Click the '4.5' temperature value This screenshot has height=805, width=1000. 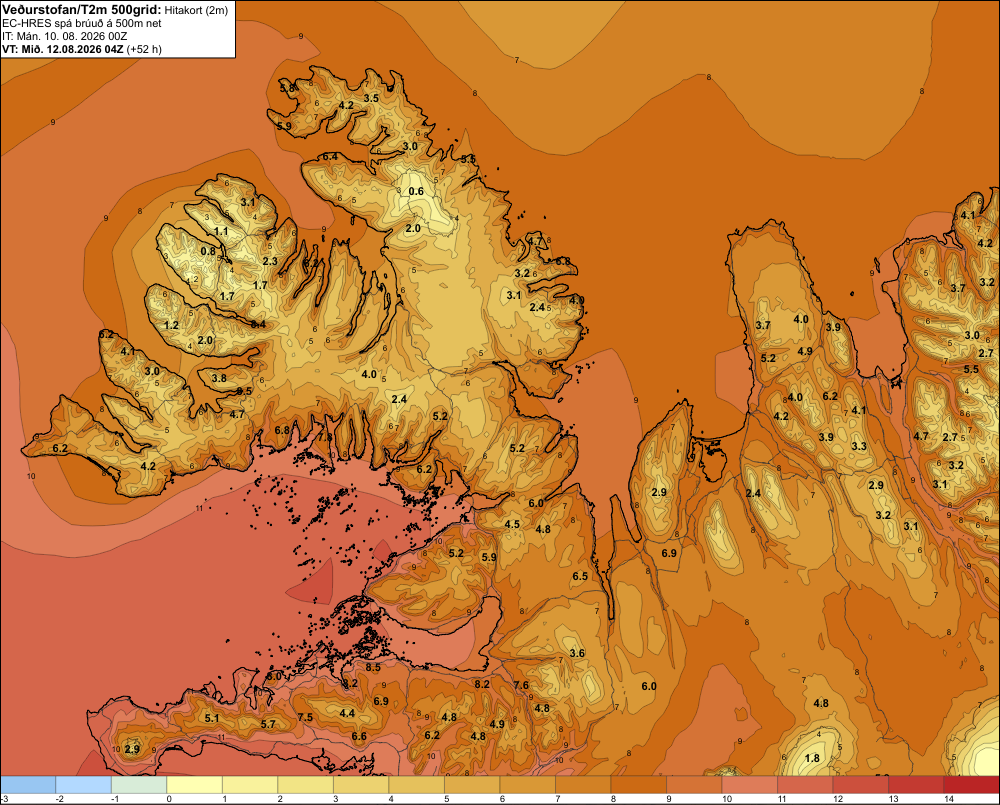[x=512, y=524]
